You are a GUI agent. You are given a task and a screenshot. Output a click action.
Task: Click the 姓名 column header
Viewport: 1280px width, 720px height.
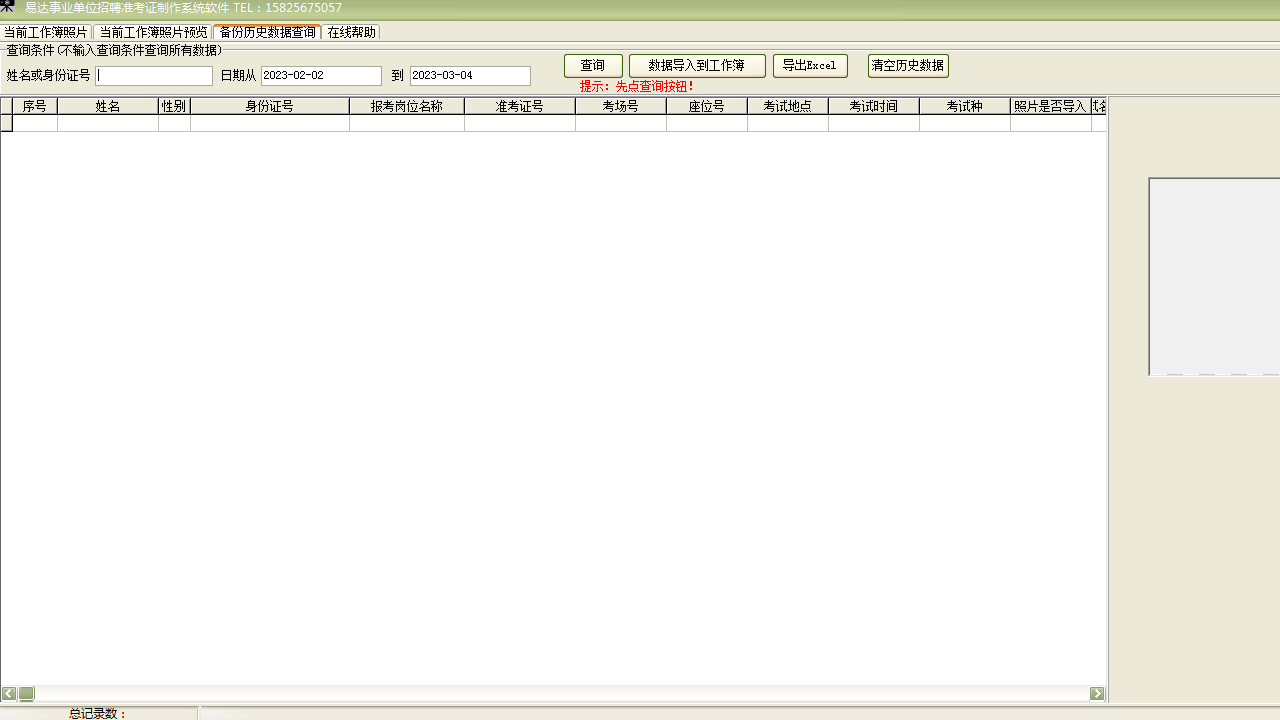pos(108,106)
